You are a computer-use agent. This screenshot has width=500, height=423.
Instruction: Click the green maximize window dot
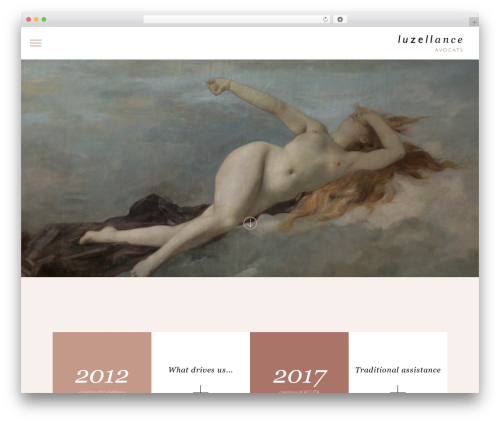coord(44,20)
